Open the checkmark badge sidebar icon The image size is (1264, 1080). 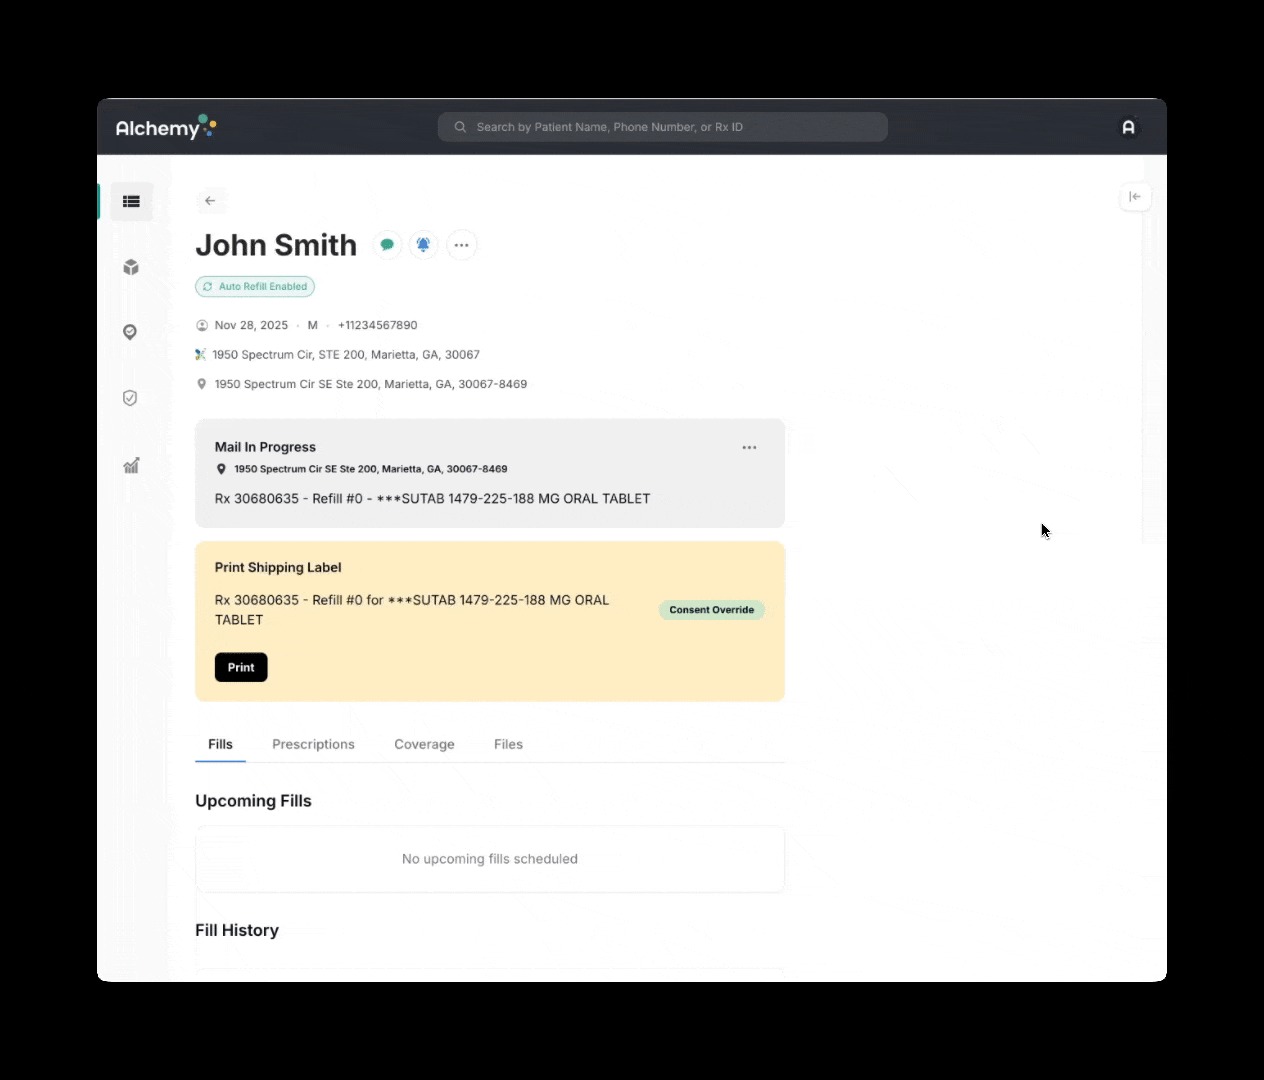point(130,332)
